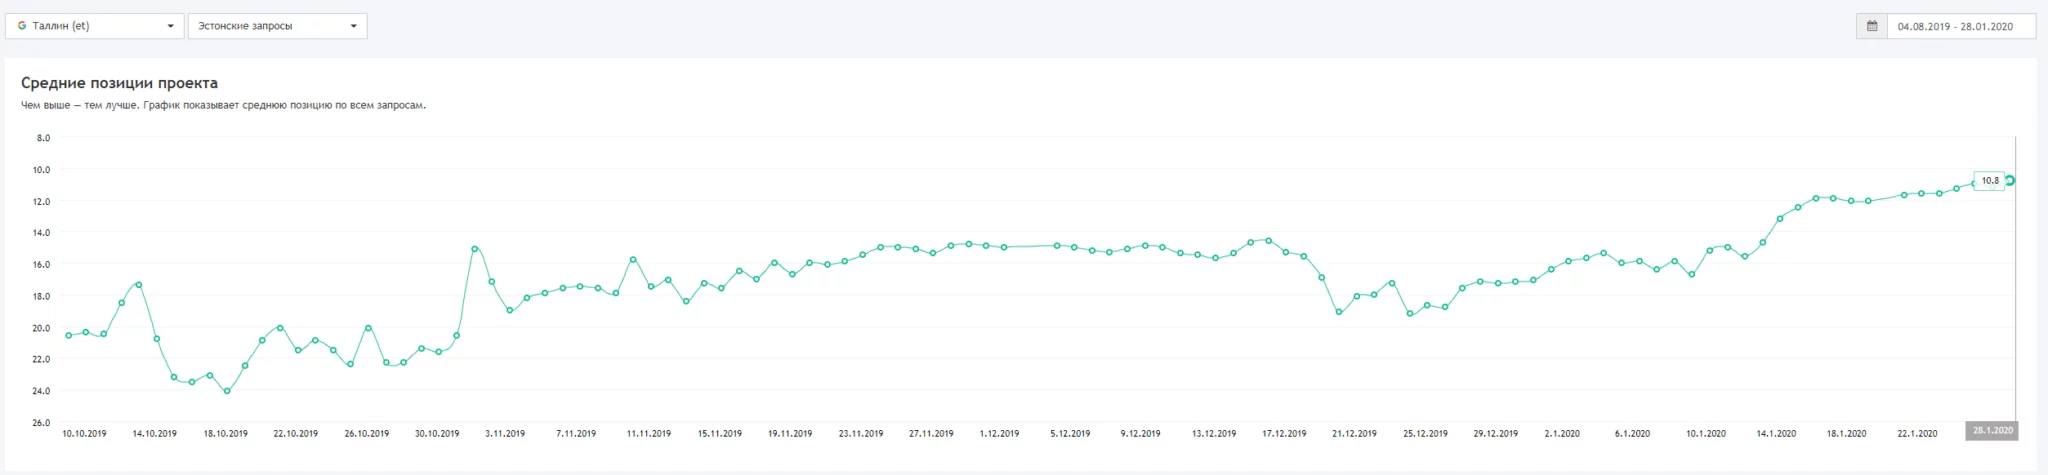Click the highlighted end-point marker on the chart line
The image size is (2048, 475).
[x=2010, y=181]
